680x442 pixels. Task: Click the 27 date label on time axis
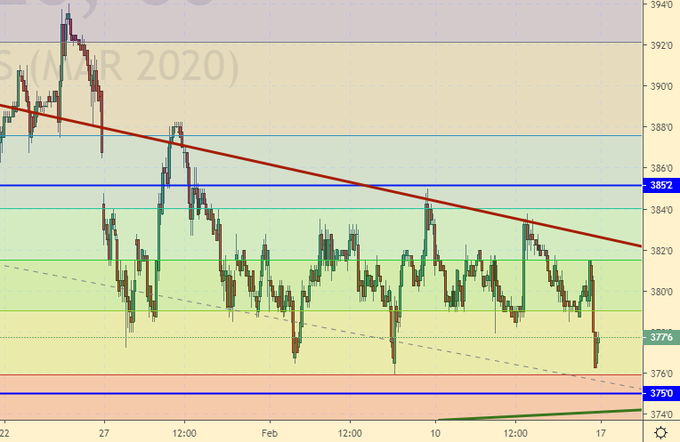coord(102,432)
